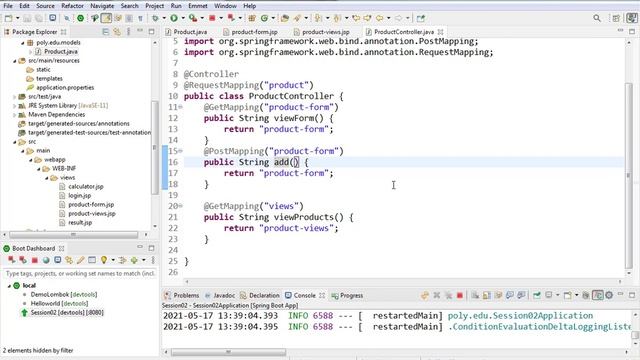Click red Stop icon in Boot Dashboard toolbar

point(35,260)
